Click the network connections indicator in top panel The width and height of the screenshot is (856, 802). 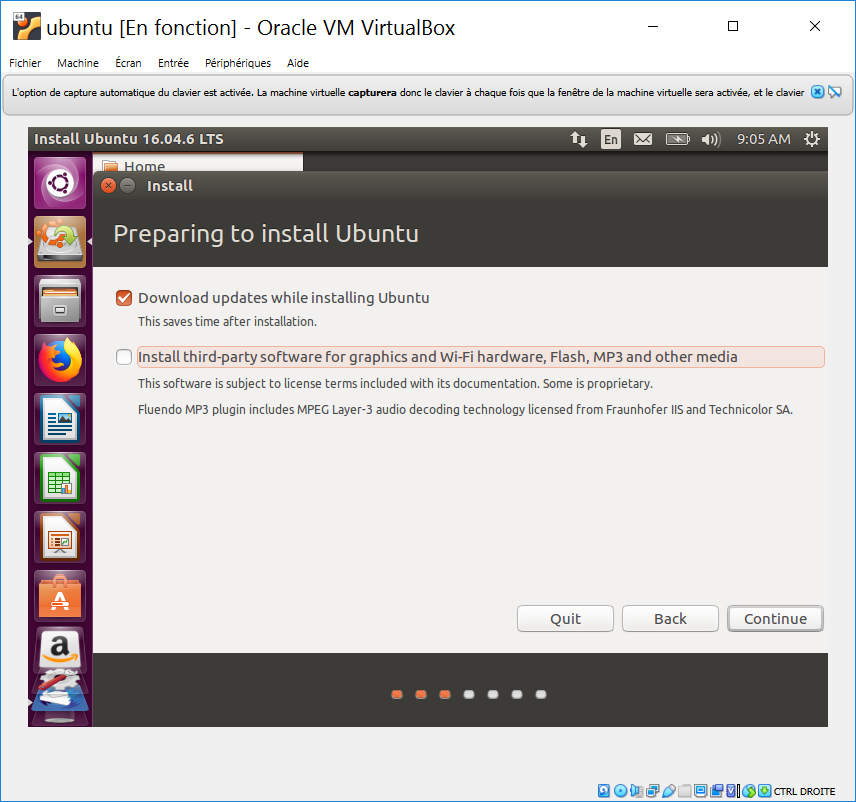point(579,139)
